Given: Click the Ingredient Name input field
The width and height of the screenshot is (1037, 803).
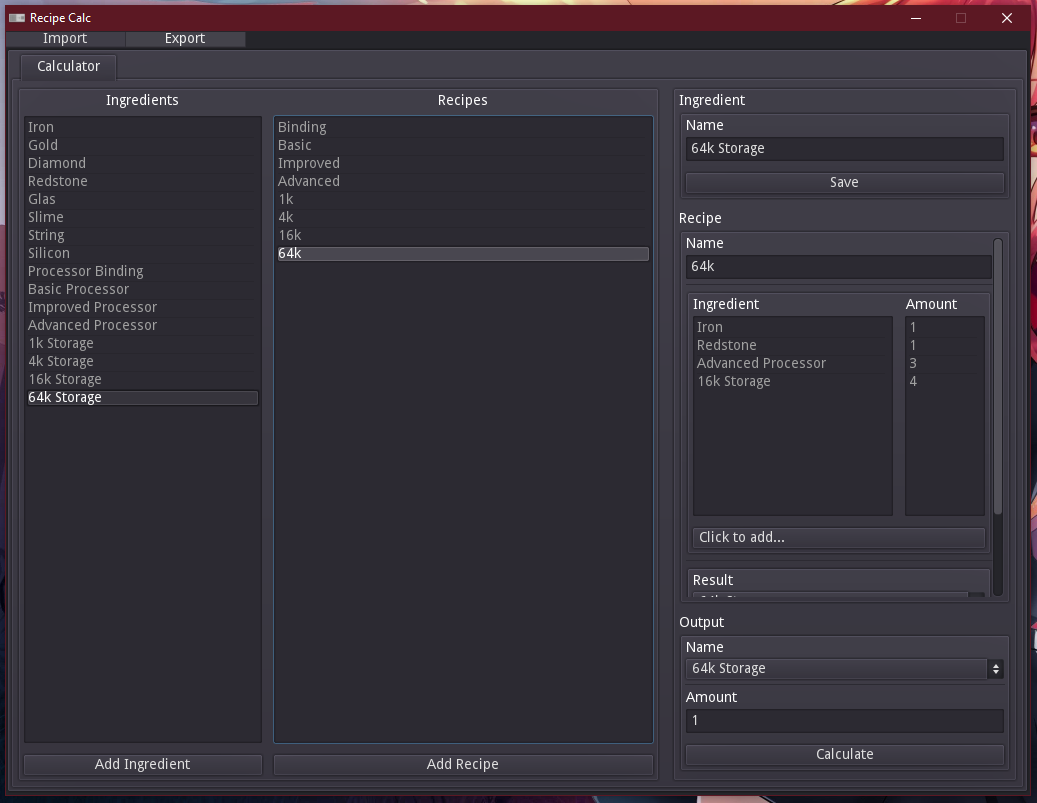Looking at the screenshot, I should click(x=844, y=148).
